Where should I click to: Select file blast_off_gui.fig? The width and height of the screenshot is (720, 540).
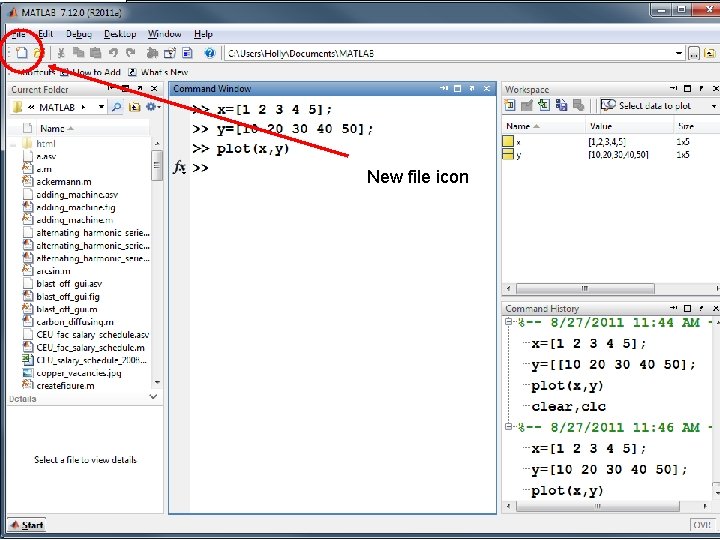[x=68, y=297]
